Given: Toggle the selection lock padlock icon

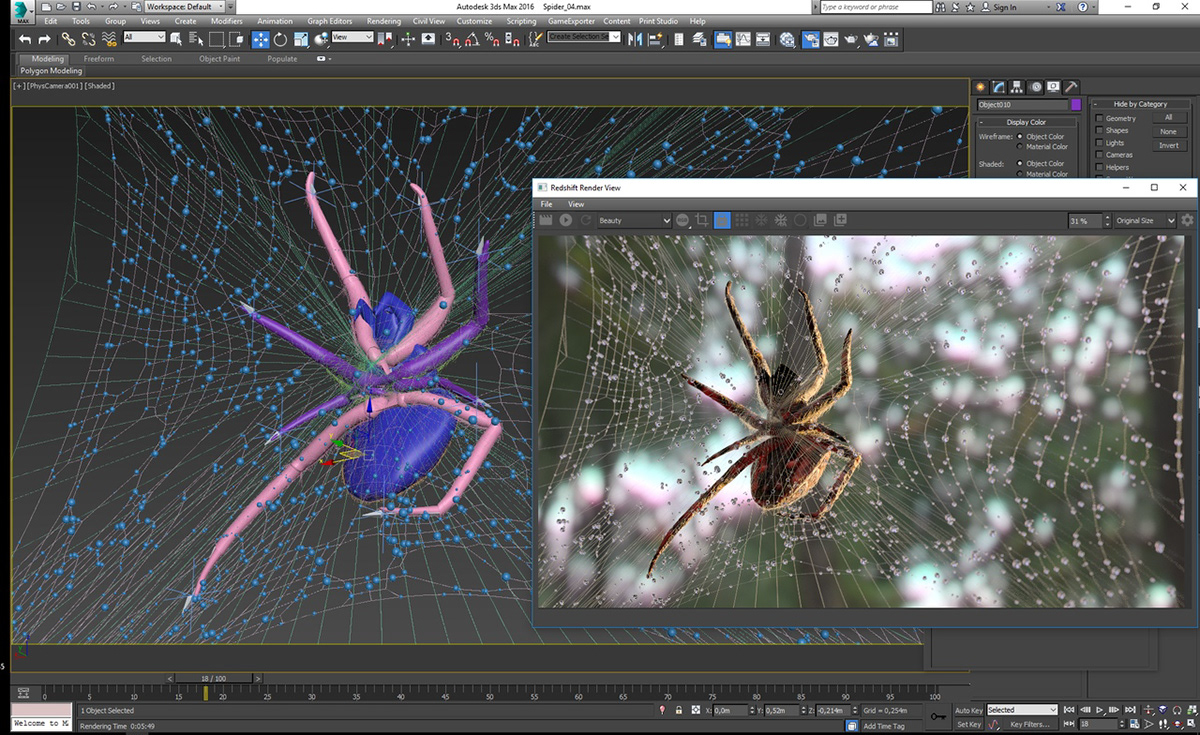Looking at the screenshot, I should [680, 710].
